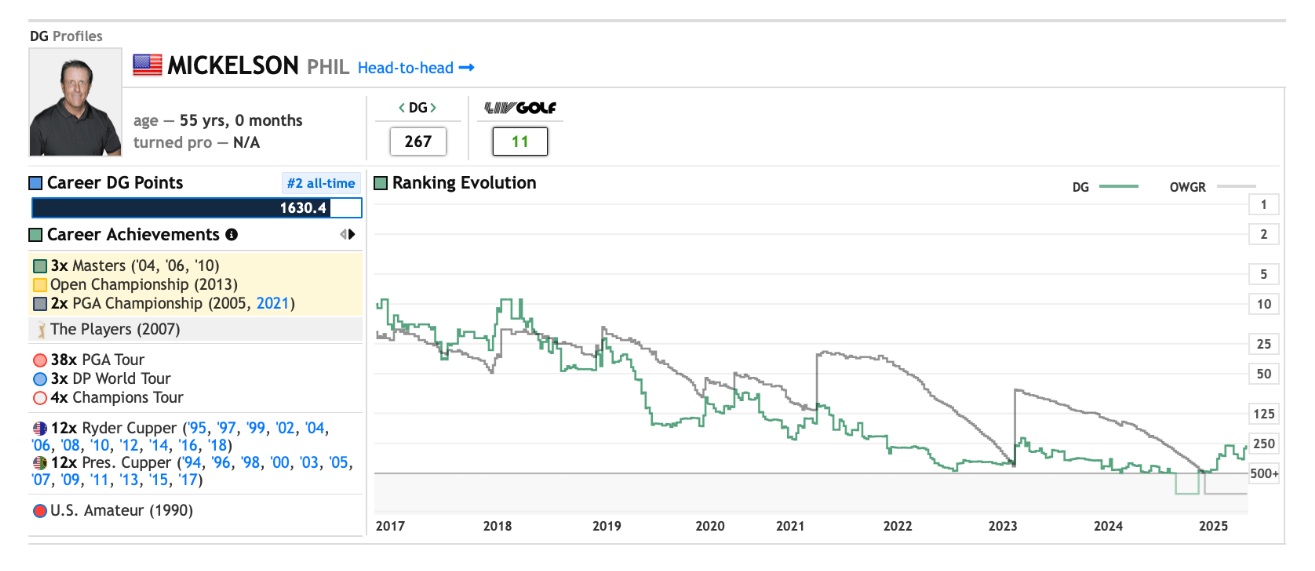This screenshot has width=1315, height=571.
Task: Open the '94 Presidents Cup link
Action: (191, 463)
